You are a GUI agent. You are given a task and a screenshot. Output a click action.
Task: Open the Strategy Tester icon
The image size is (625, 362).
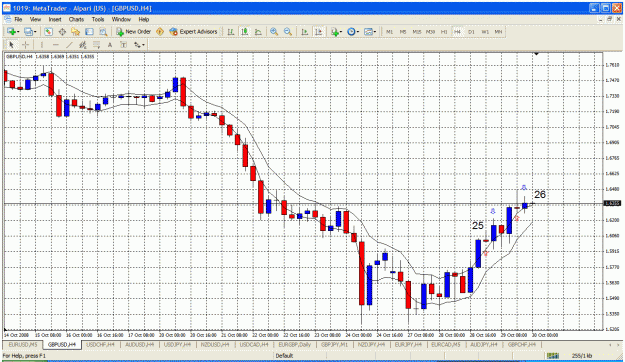tap(103, 31)
